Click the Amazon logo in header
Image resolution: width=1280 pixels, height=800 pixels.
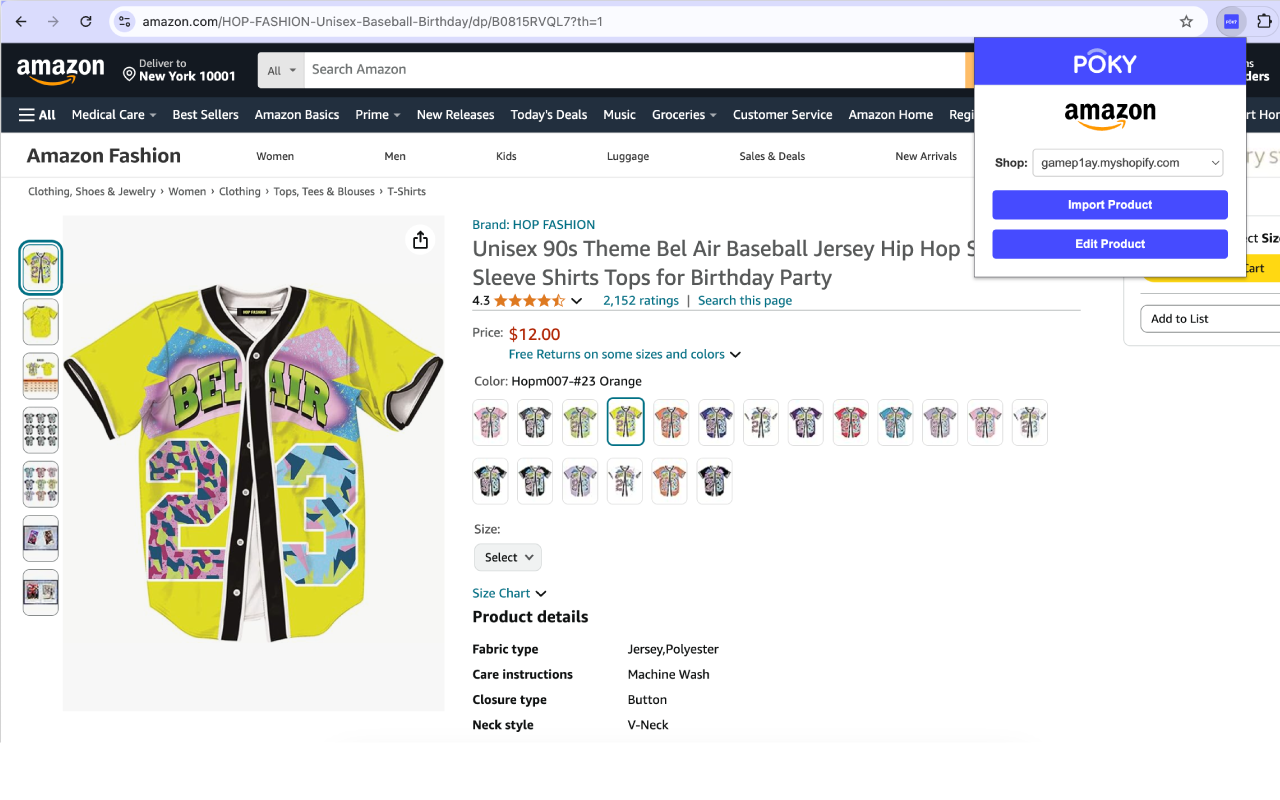click(61, 71)
